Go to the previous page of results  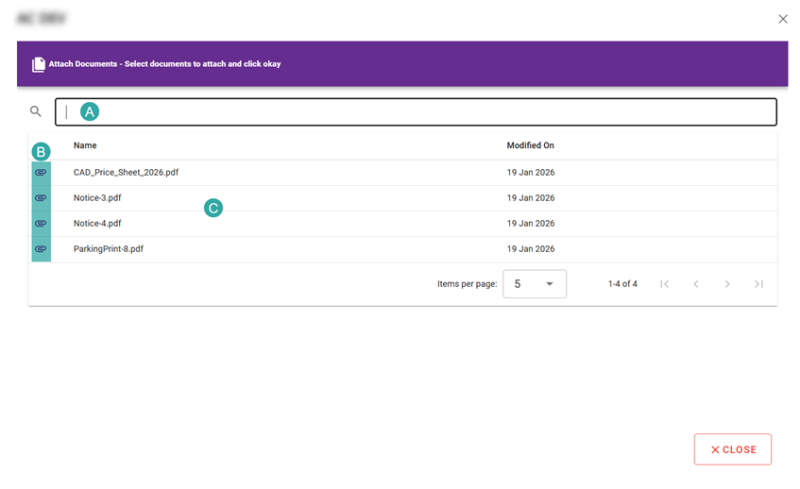click(x=696, y=284)
